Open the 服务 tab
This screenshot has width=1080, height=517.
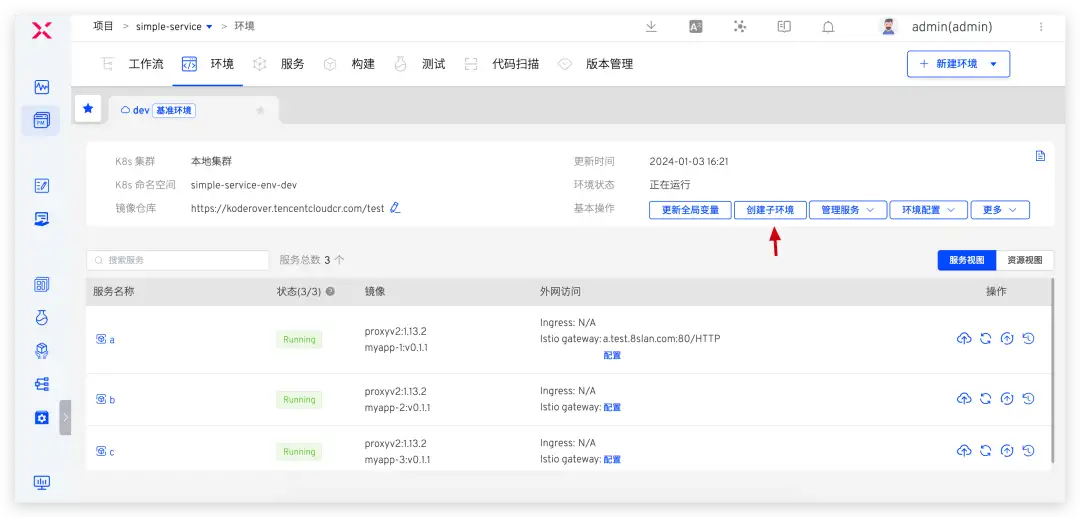[279, 64]
